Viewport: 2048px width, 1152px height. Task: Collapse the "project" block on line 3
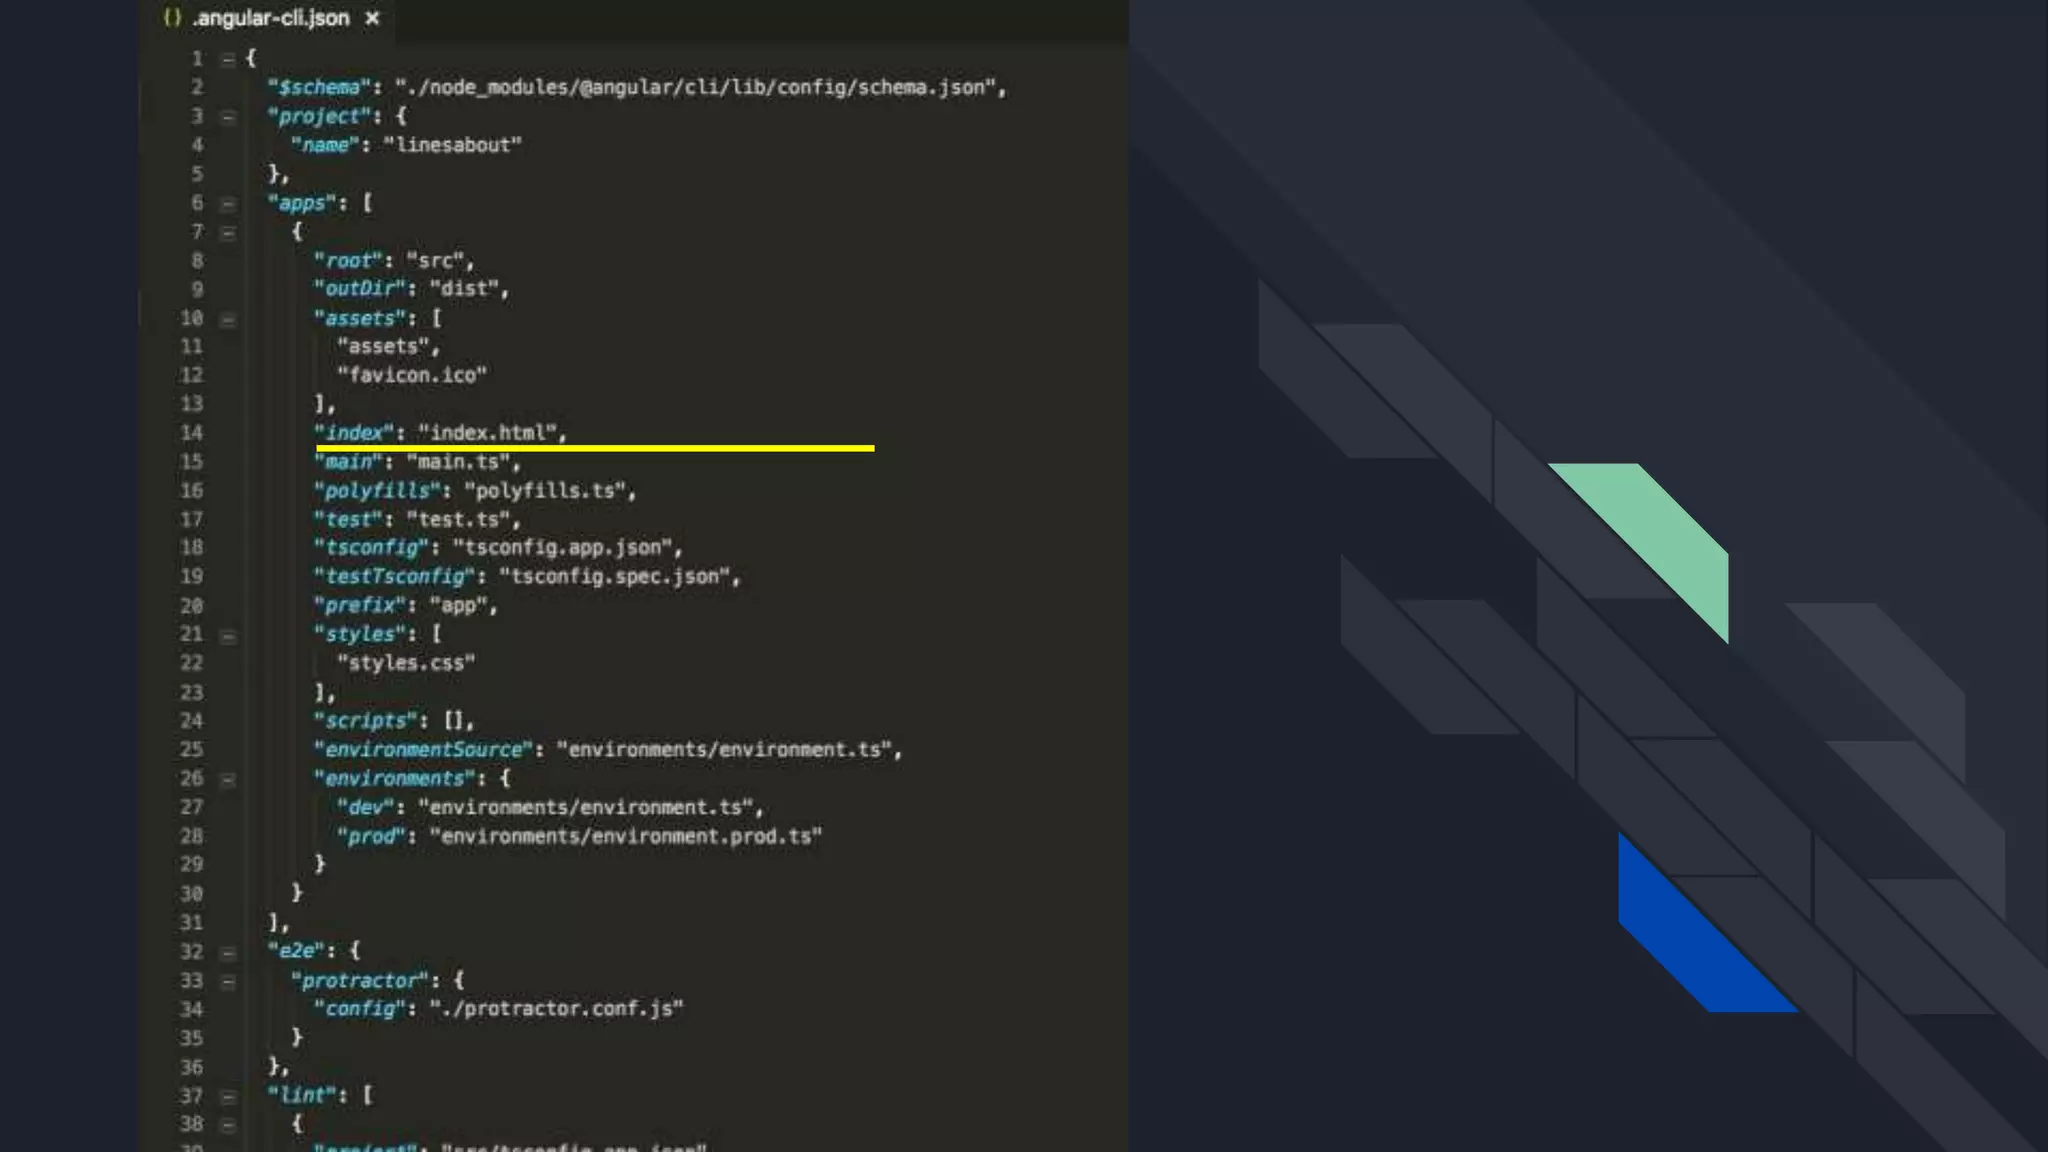pyautogui.click(x=228, y=117)
